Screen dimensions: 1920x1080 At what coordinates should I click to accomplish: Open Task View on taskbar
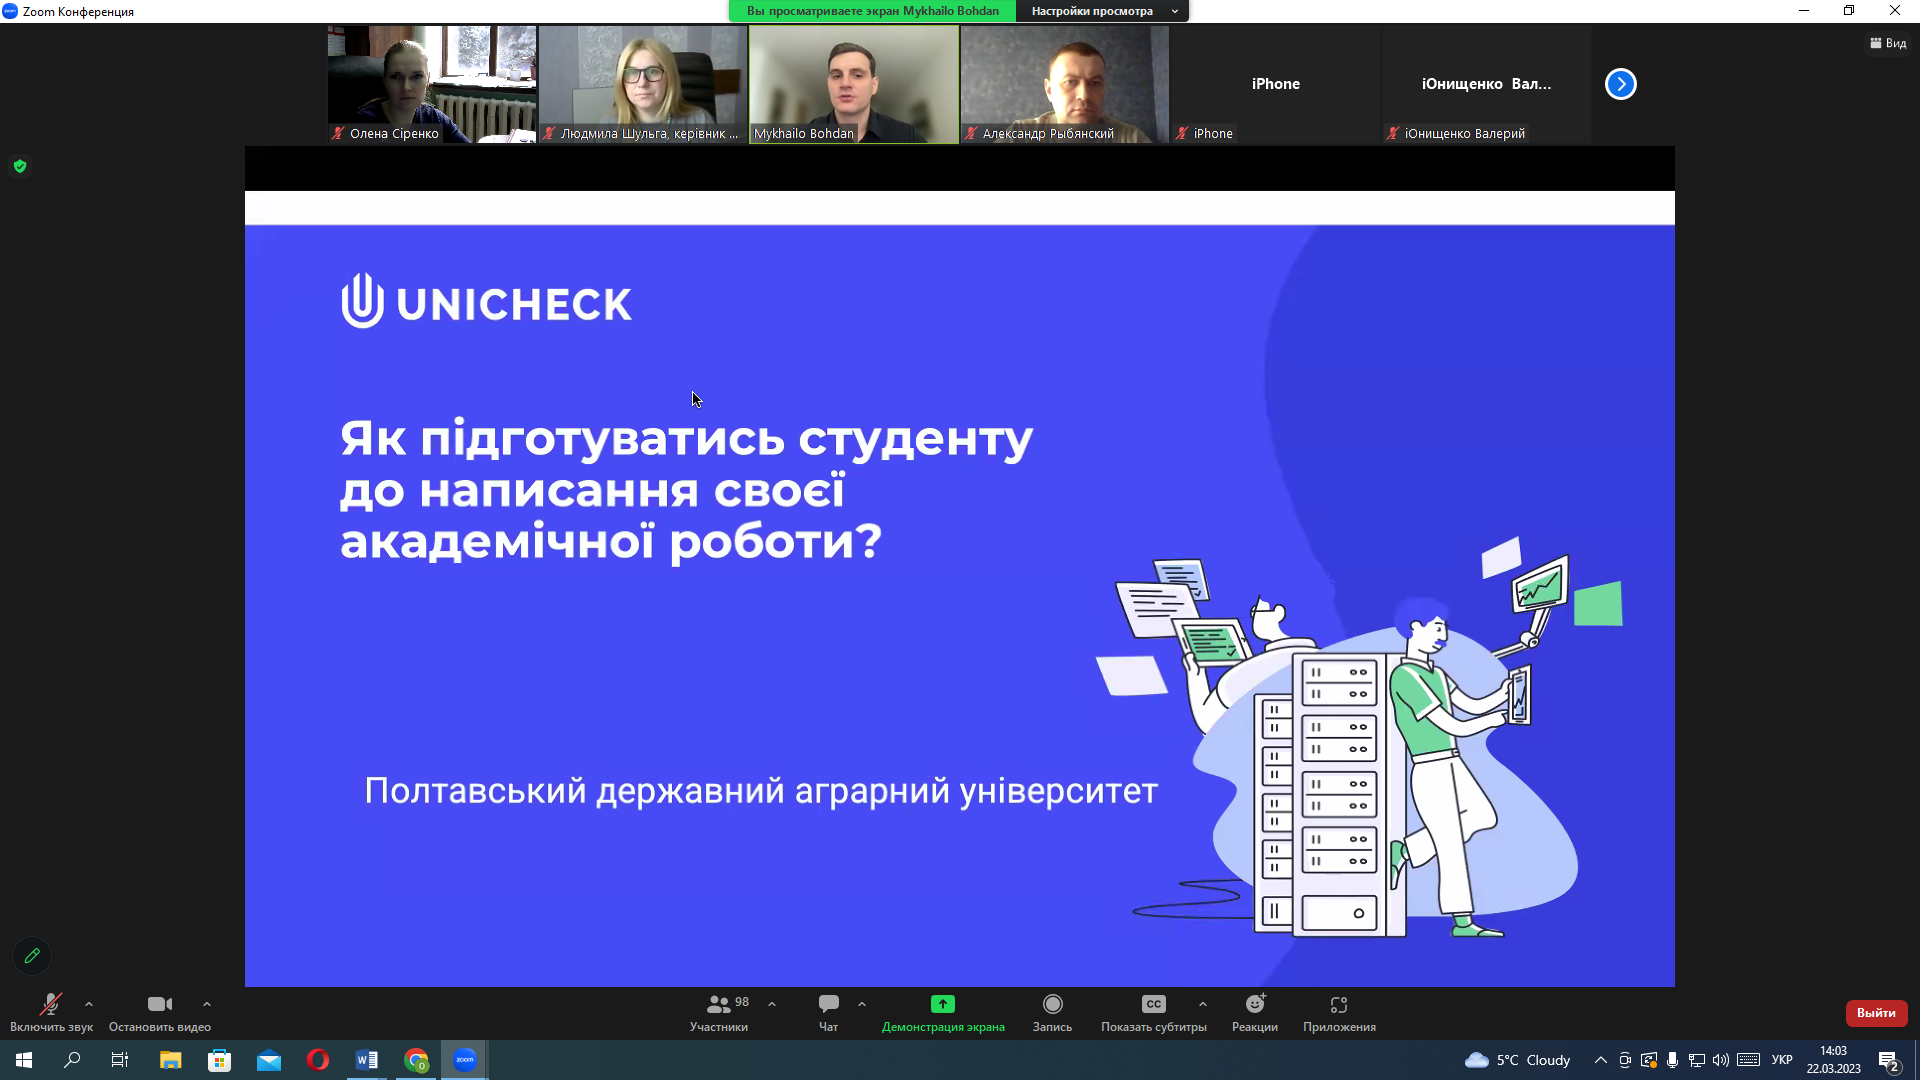click(x=120, y=1060)
